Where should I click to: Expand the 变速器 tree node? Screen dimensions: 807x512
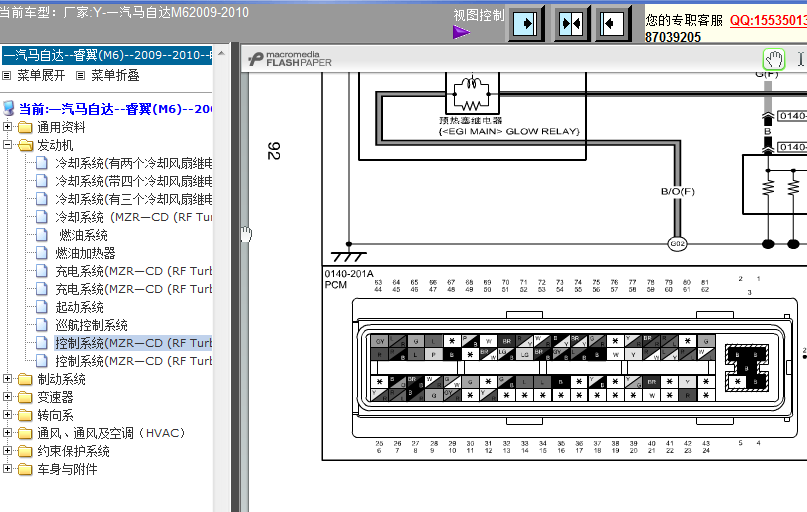pos(7,397)
